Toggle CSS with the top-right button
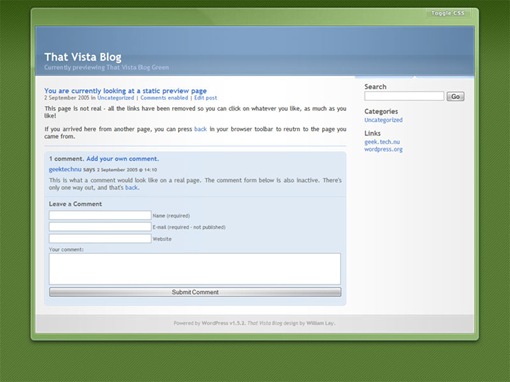Image resolution: width=510 pixels, height=382 pixels. (x=448, y=13)
